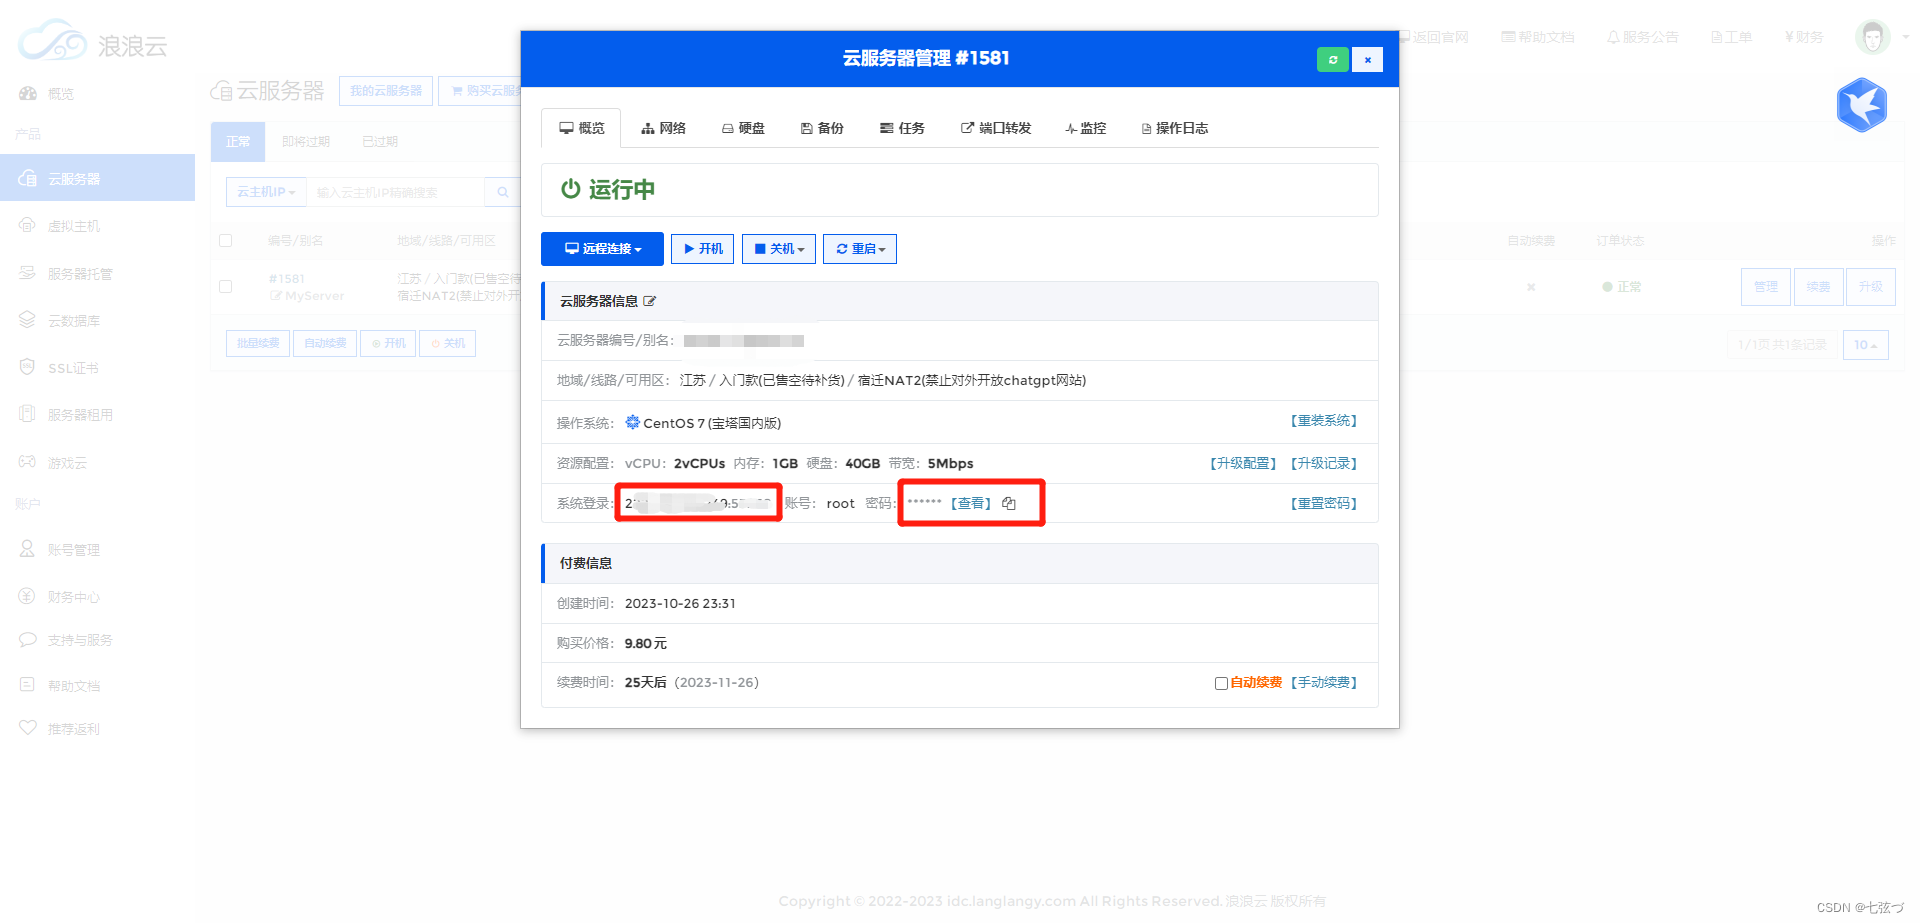The width and height of the screenshot is (1920, 923).
Task: Switch to the 网络 tab
Action: [x=663, y=128]
